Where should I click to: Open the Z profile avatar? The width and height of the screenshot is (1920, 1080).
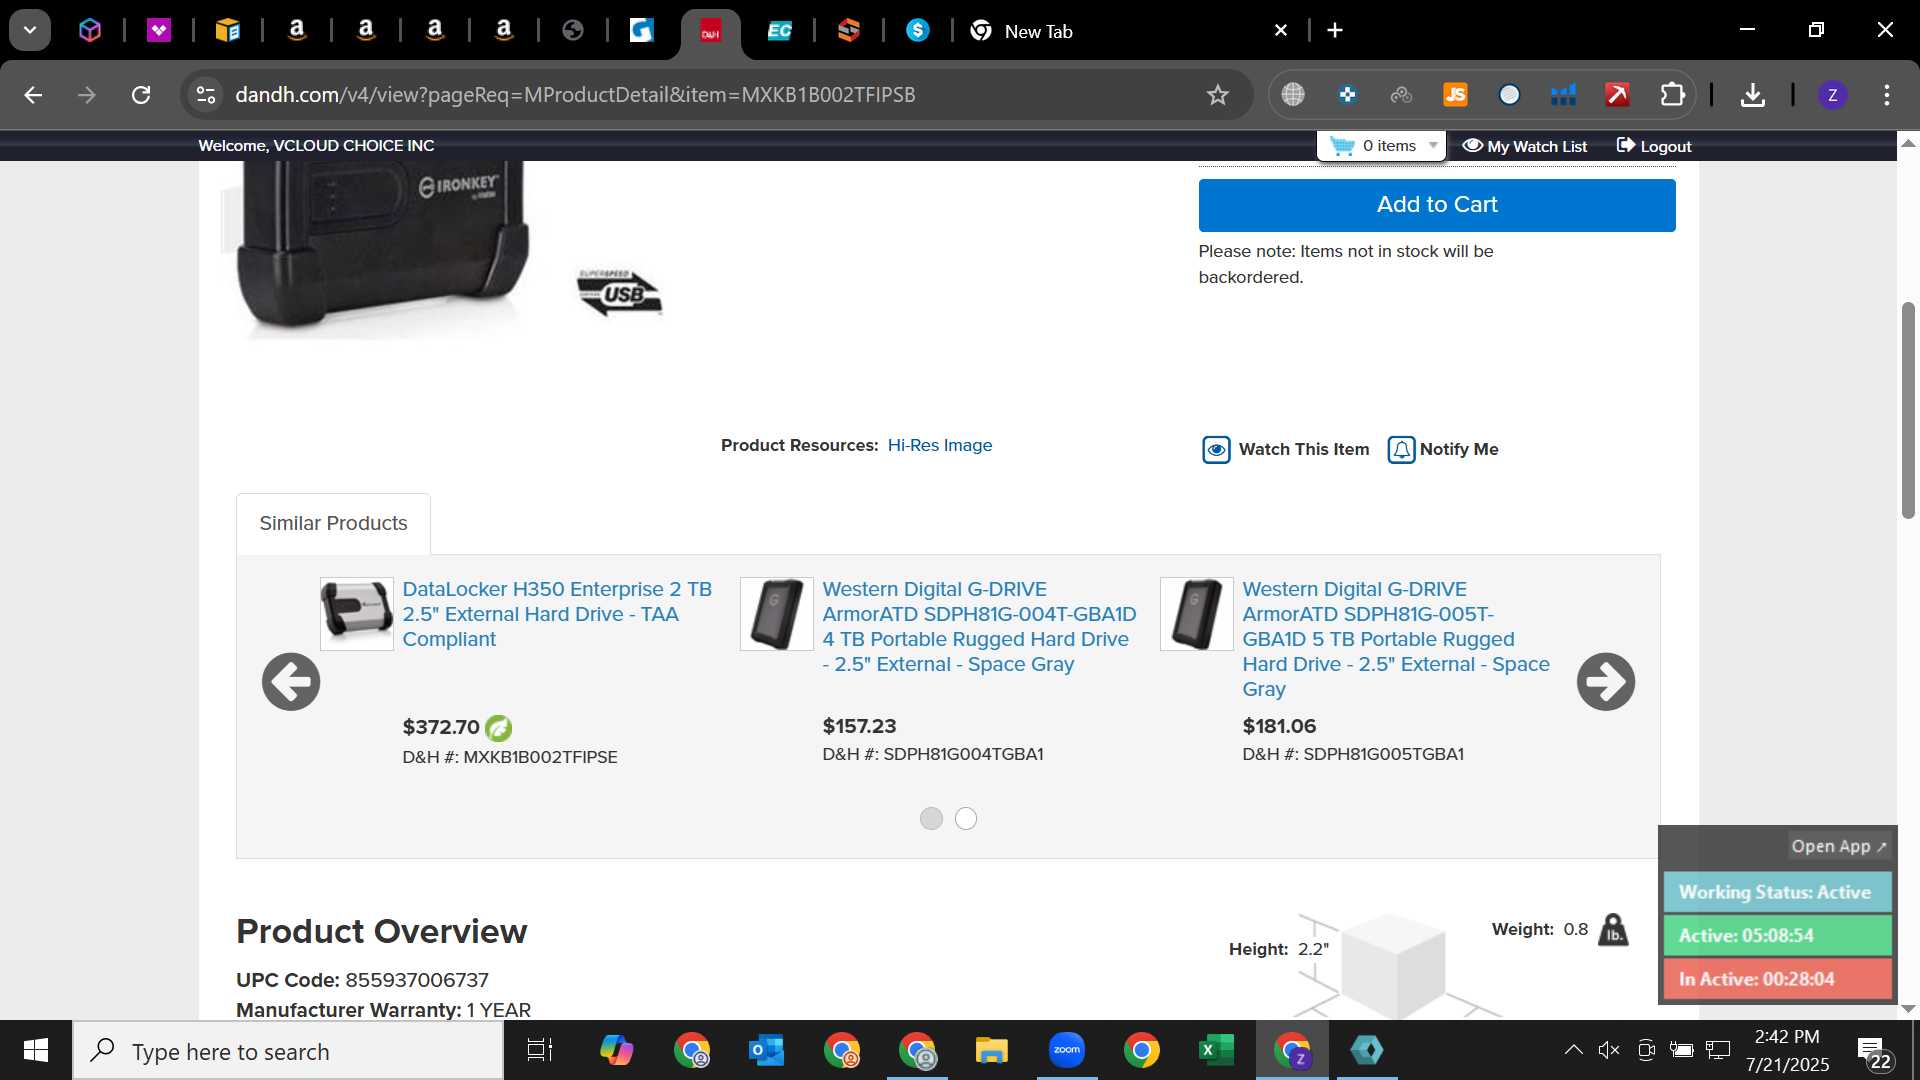(1832, 95)
